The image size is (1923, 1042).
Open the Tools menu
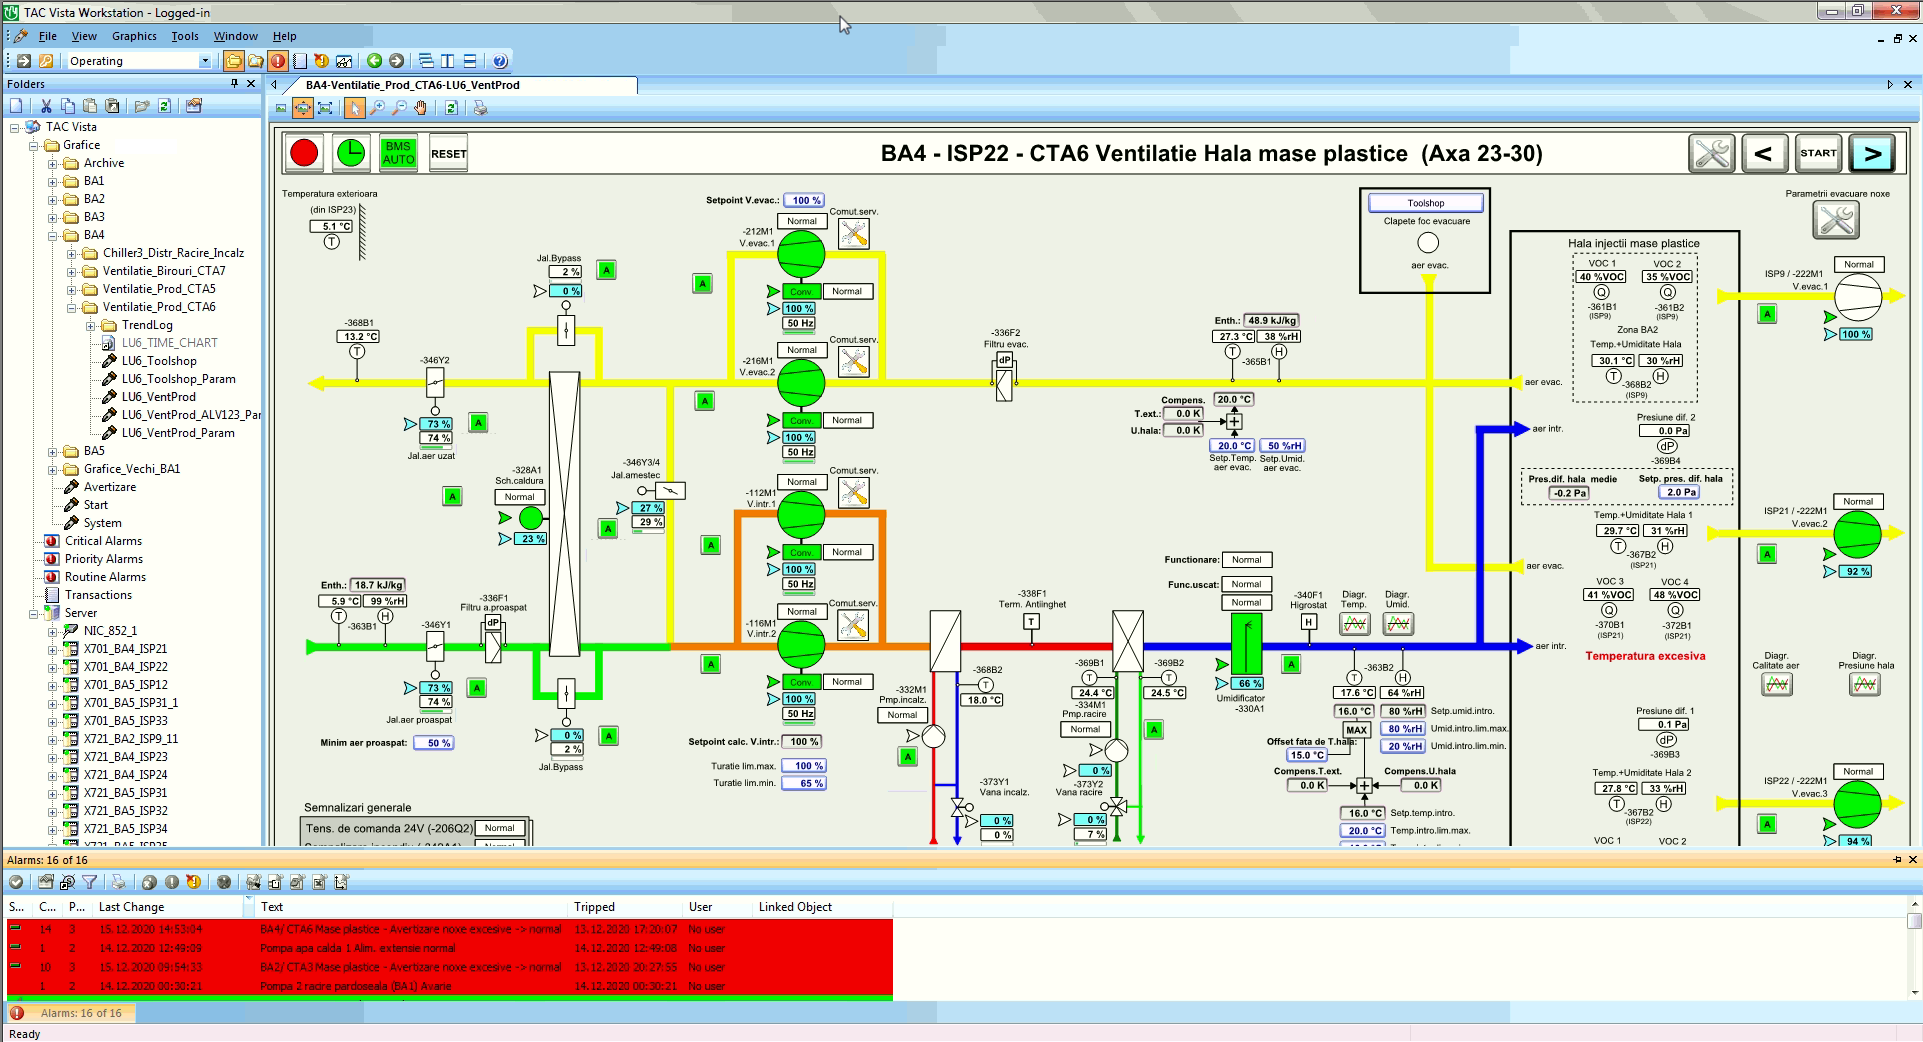point(184,36)
